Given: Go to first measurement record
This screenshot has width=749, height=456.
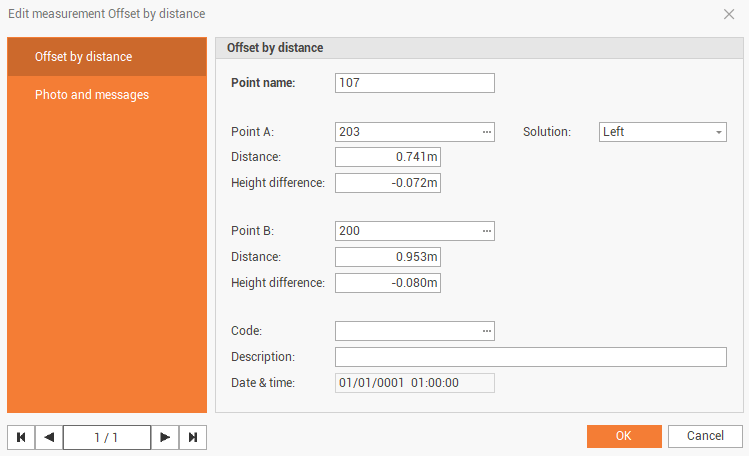Looking at the screenshot, I should point(21,437).
